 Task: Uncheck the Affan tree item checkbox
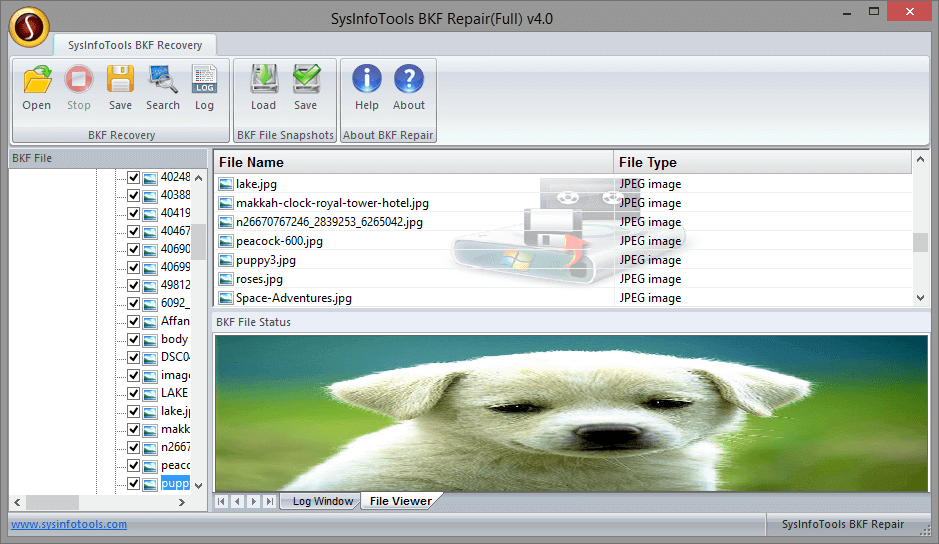tap(134, 321)
